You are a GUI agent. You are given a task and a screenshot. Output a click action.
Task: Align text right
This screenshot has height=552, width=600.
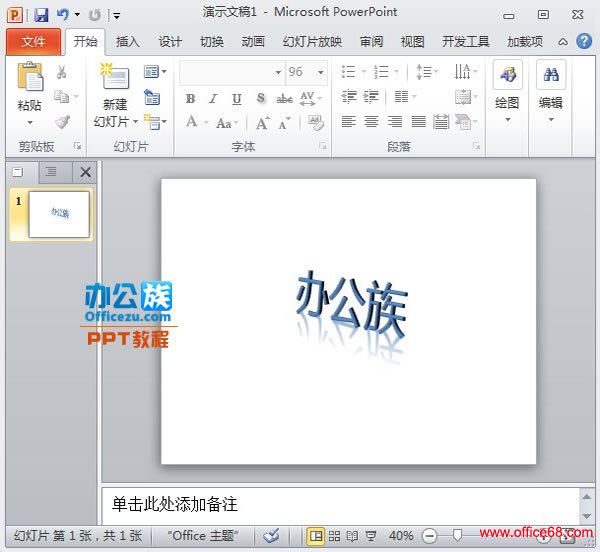coord(395,122)
